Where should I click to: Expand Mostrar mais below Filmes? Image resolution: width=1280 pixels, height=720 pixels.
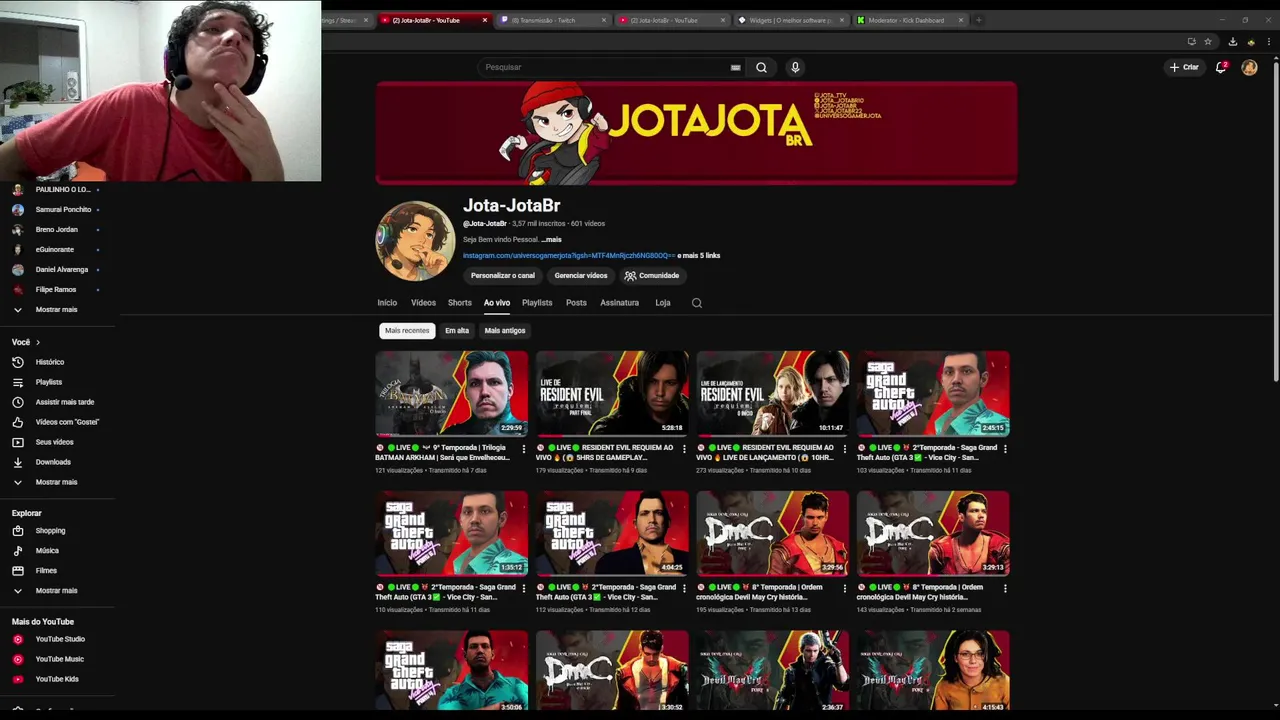56,591
